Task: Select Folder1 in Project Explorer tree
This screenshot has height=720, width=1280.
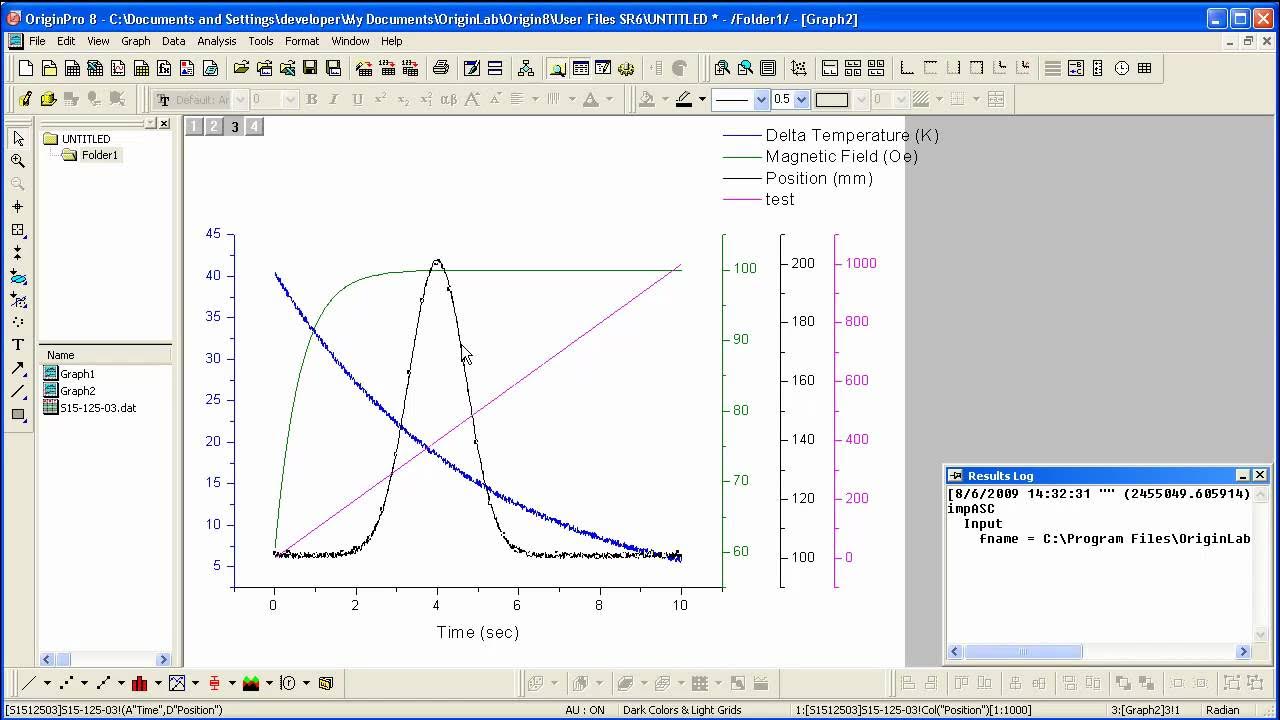Action: click(100, 155)
